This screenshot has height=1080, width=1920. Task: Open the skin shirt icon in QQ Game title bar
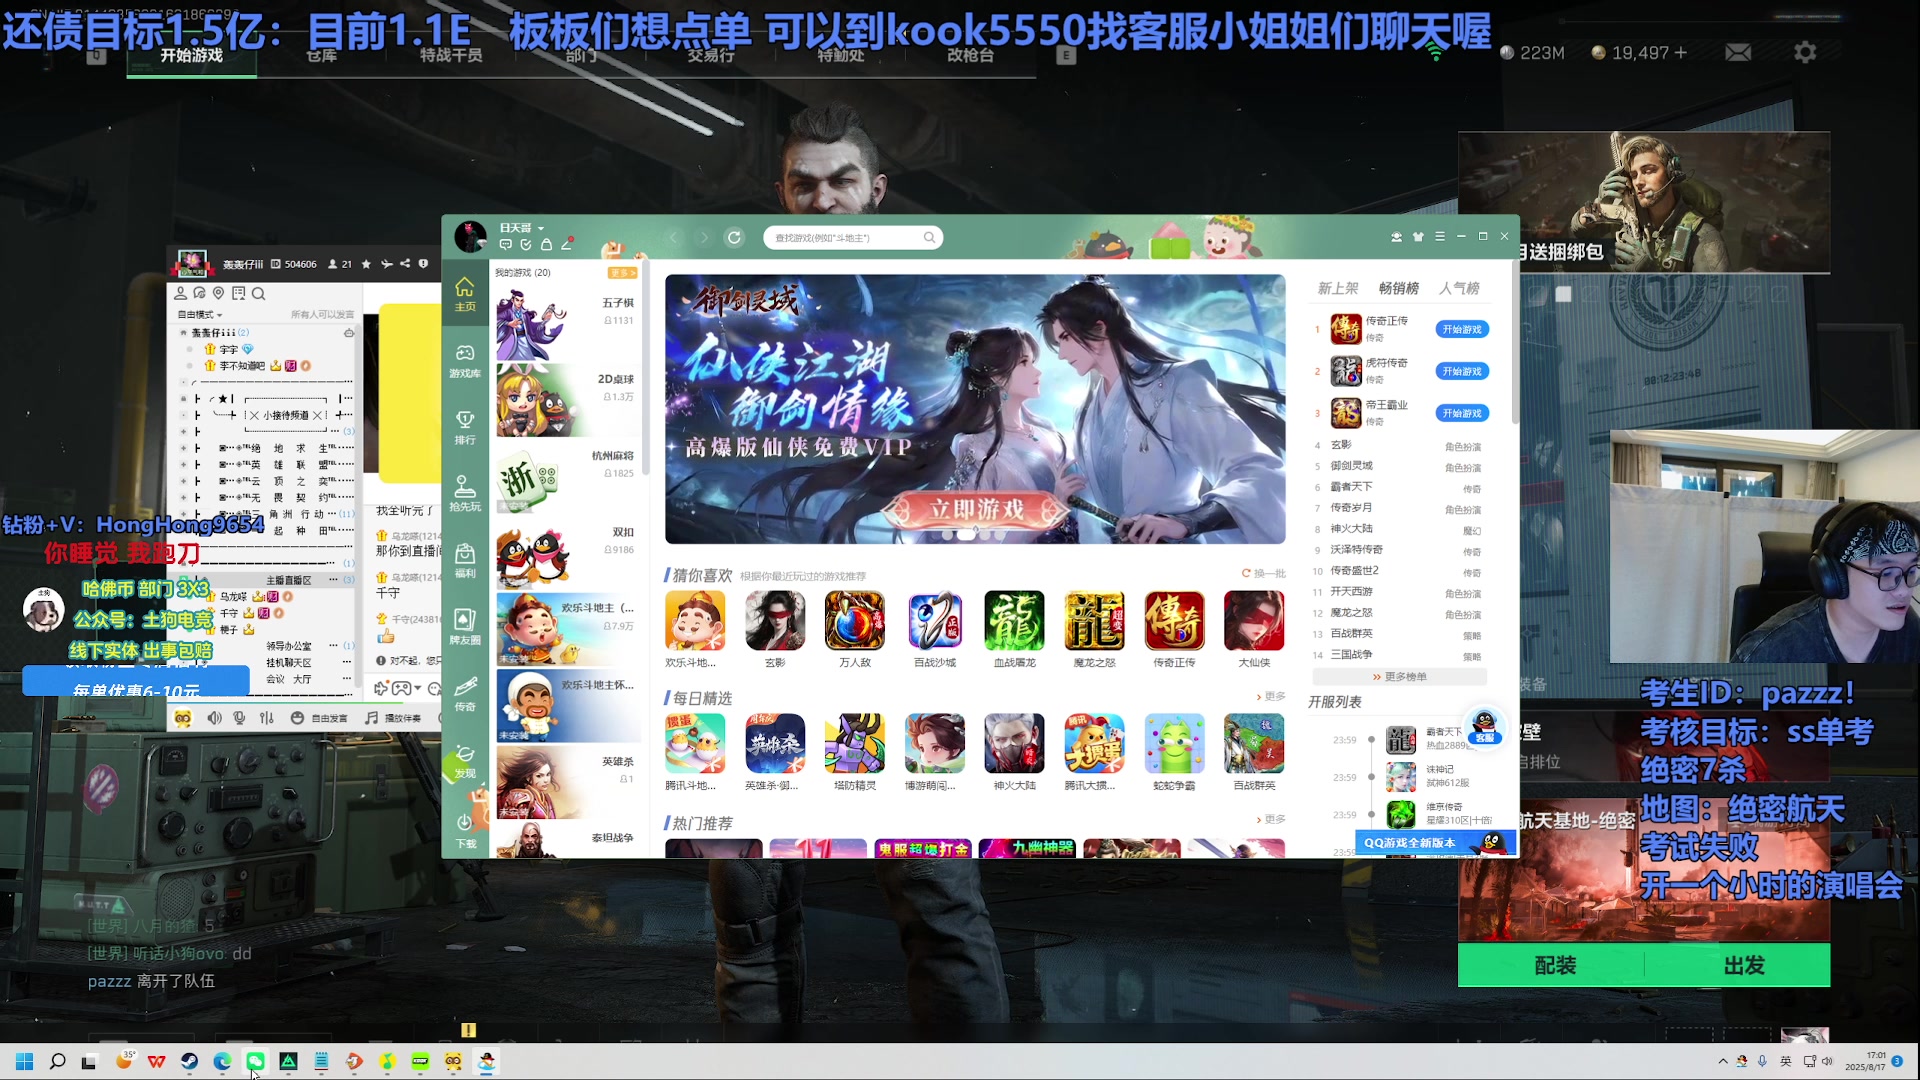[x=1418, y=237]
